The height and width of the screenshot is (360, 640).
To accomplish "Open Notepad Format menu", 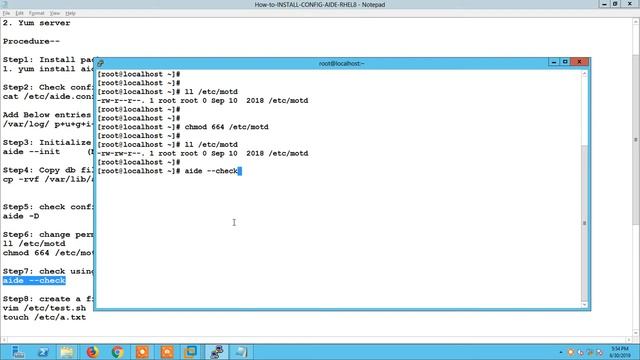I will (36, 13).
